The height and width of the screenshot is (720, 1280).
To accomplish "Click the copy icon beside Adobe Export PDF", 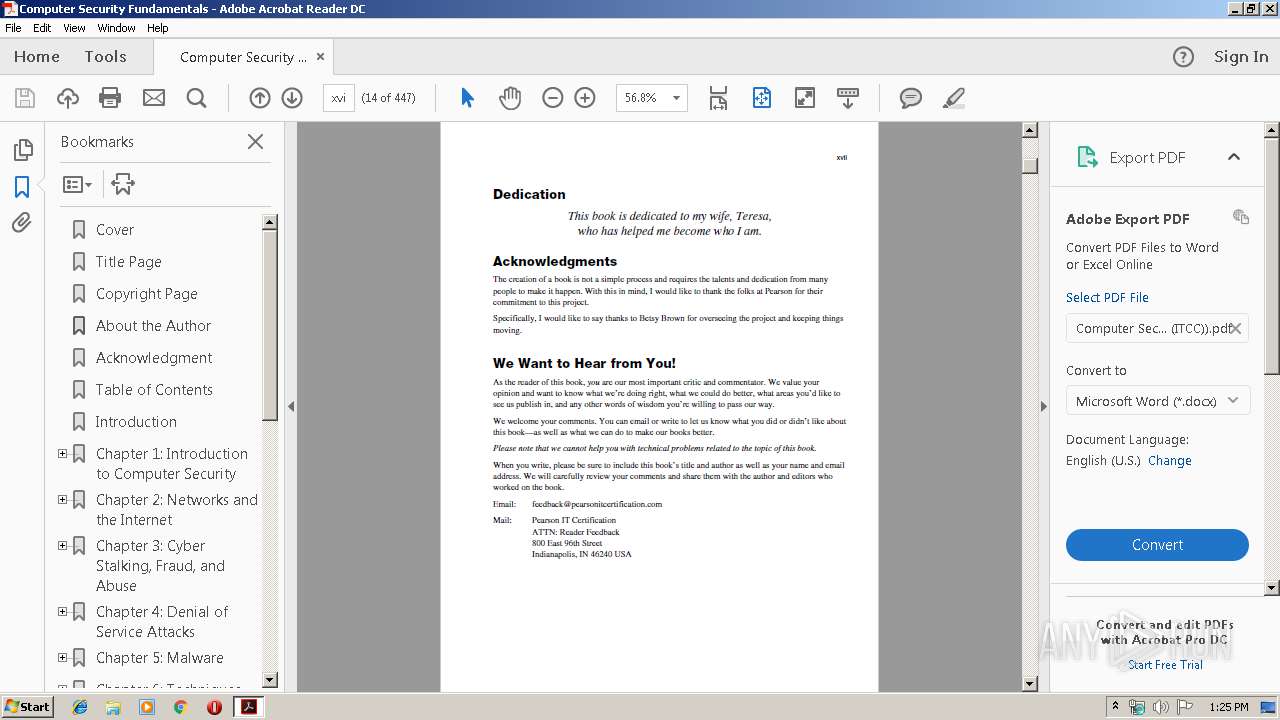I will point(1241,217).
